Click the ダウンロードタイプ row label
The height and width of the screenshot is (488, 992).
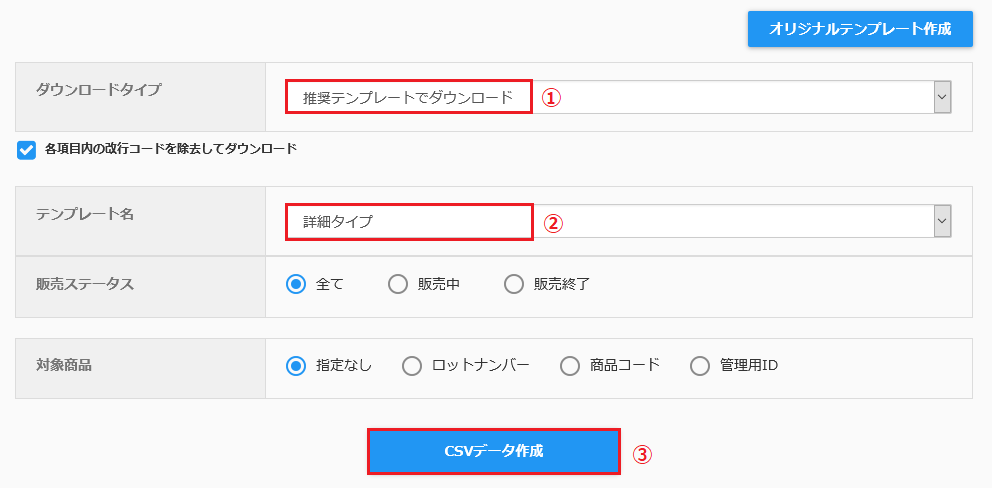click(98, 89)
